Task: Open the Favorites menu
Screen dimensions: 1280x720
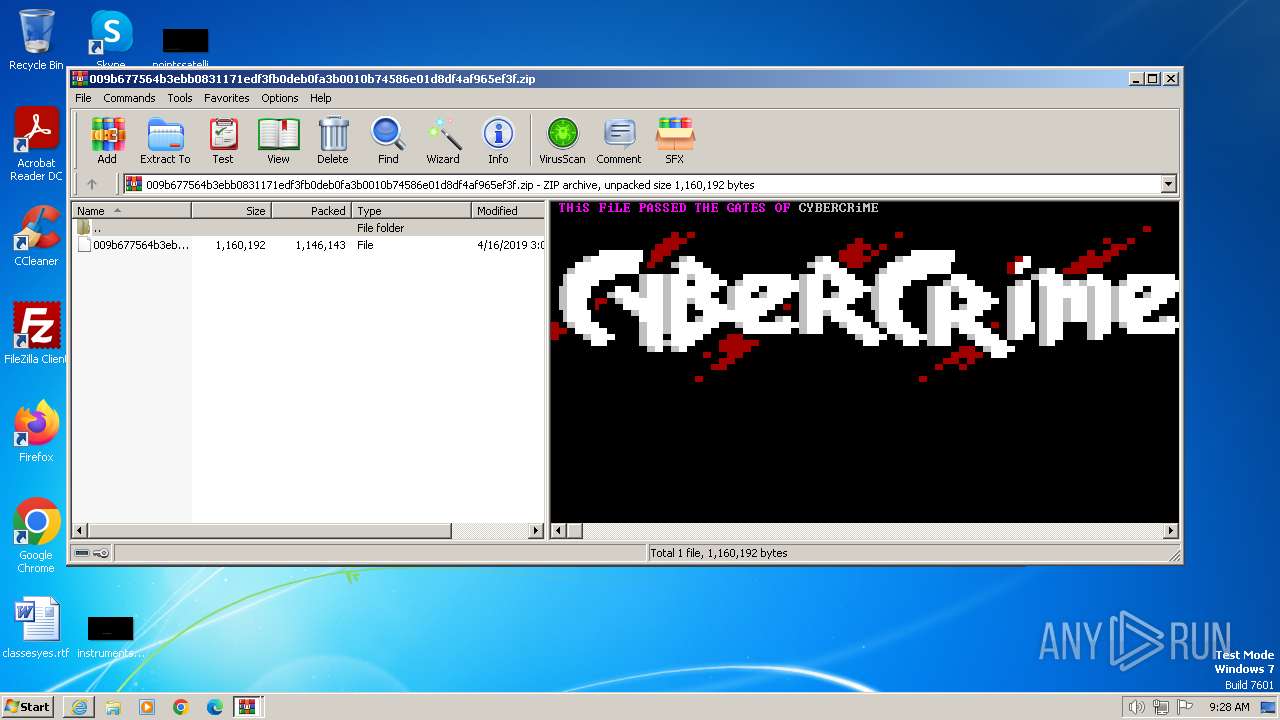Action: pos(227,98)
